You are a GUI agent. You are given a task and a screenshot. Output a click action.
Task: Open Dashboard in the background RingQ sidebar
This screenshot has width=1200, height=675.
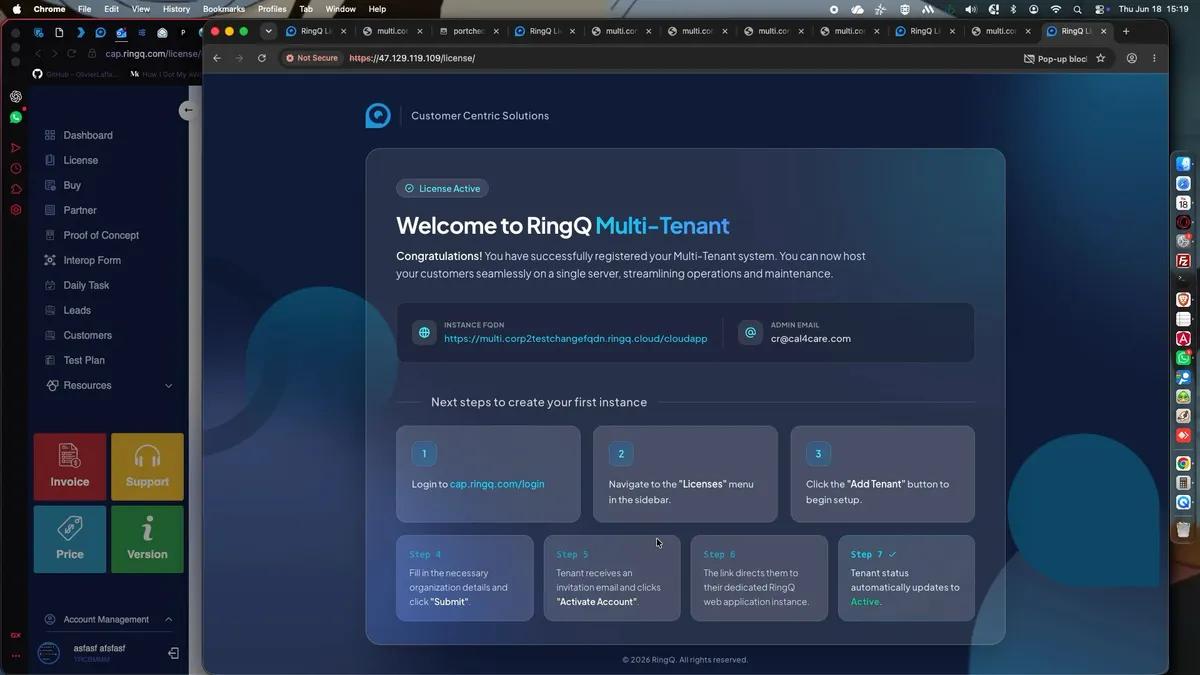coord(79,135)
